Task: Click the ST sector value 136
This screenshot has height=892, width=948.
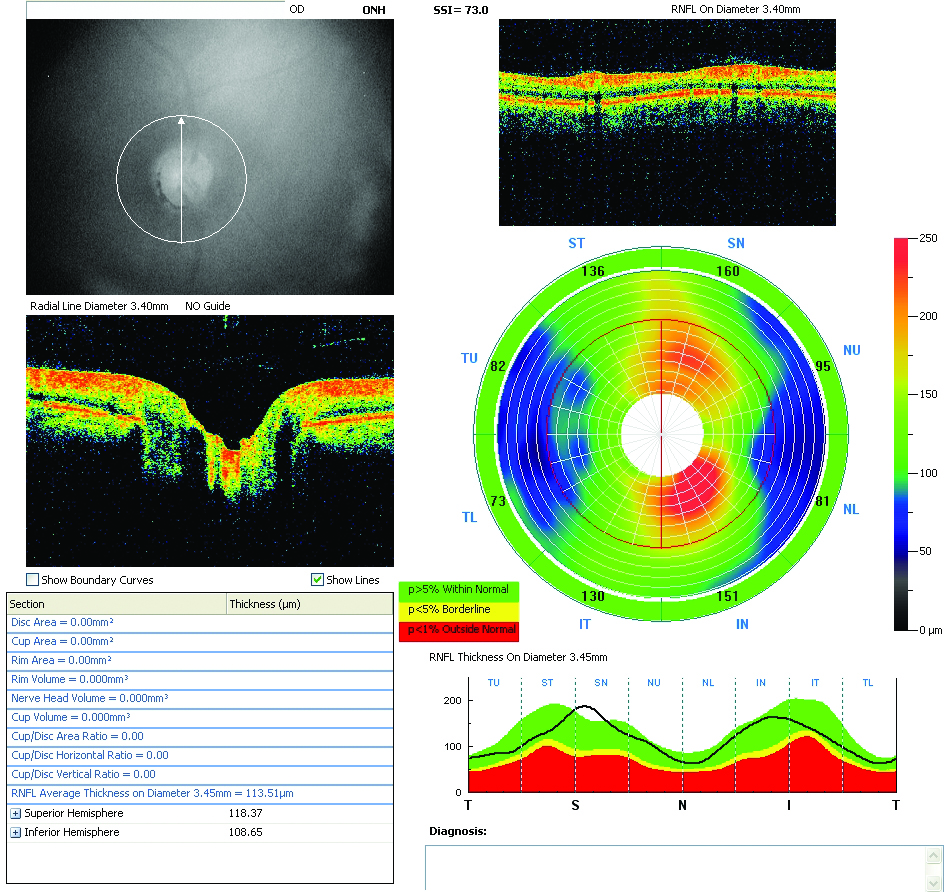Action: coord(593,271)
